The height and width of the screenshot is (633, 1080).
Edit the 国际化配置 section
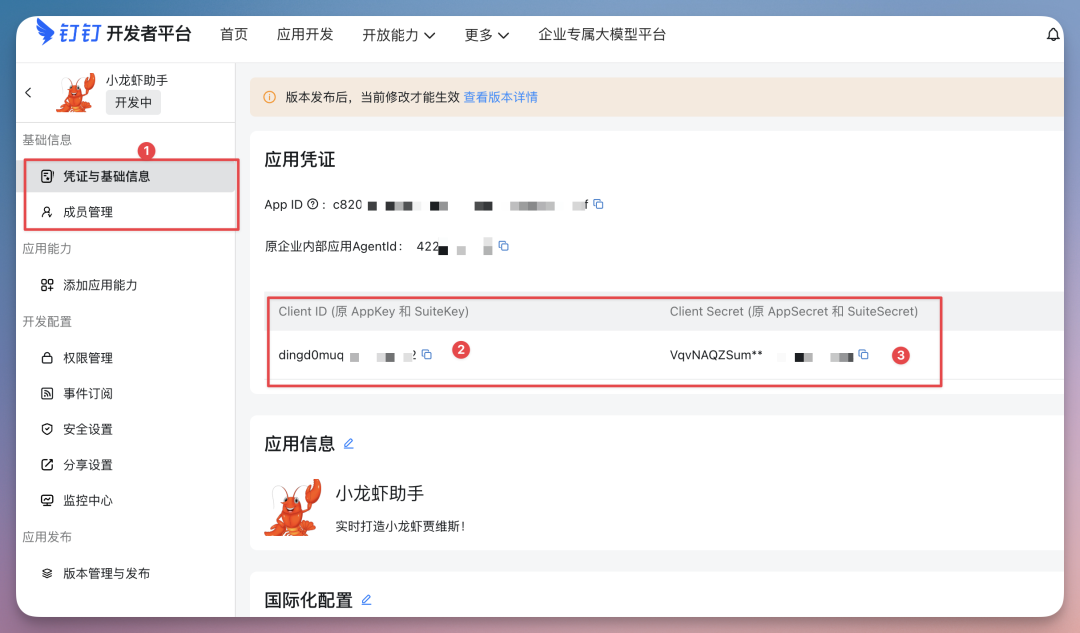pyautogui.click(x=366, y=599)
